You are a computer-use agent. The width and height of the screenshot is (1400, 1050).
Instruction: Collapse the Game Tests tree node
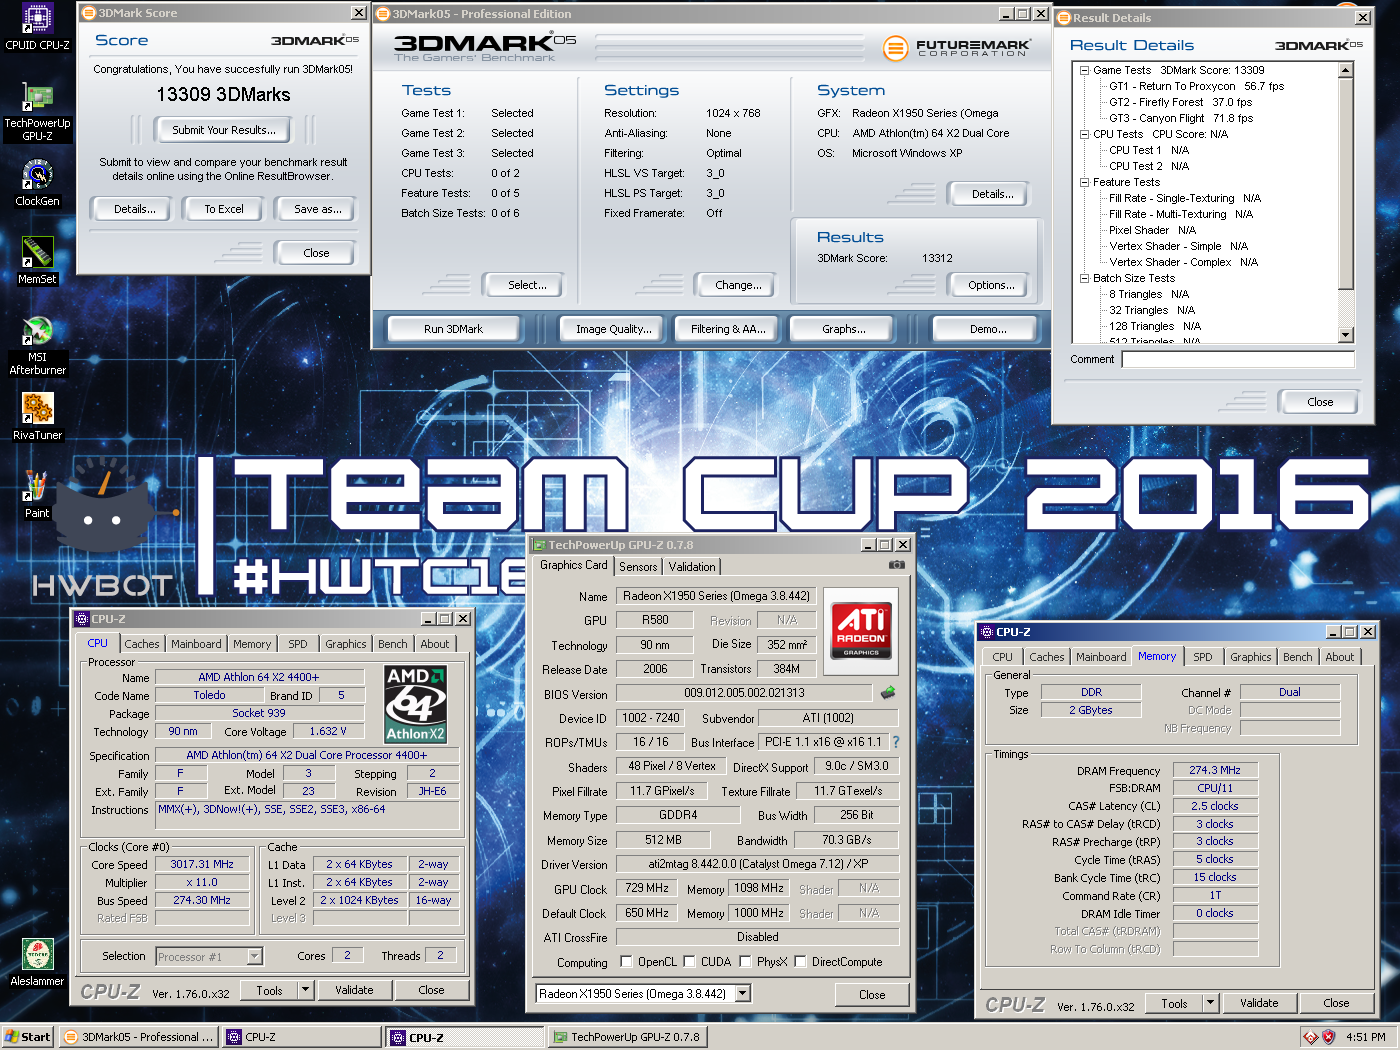tap(1084, 70)
